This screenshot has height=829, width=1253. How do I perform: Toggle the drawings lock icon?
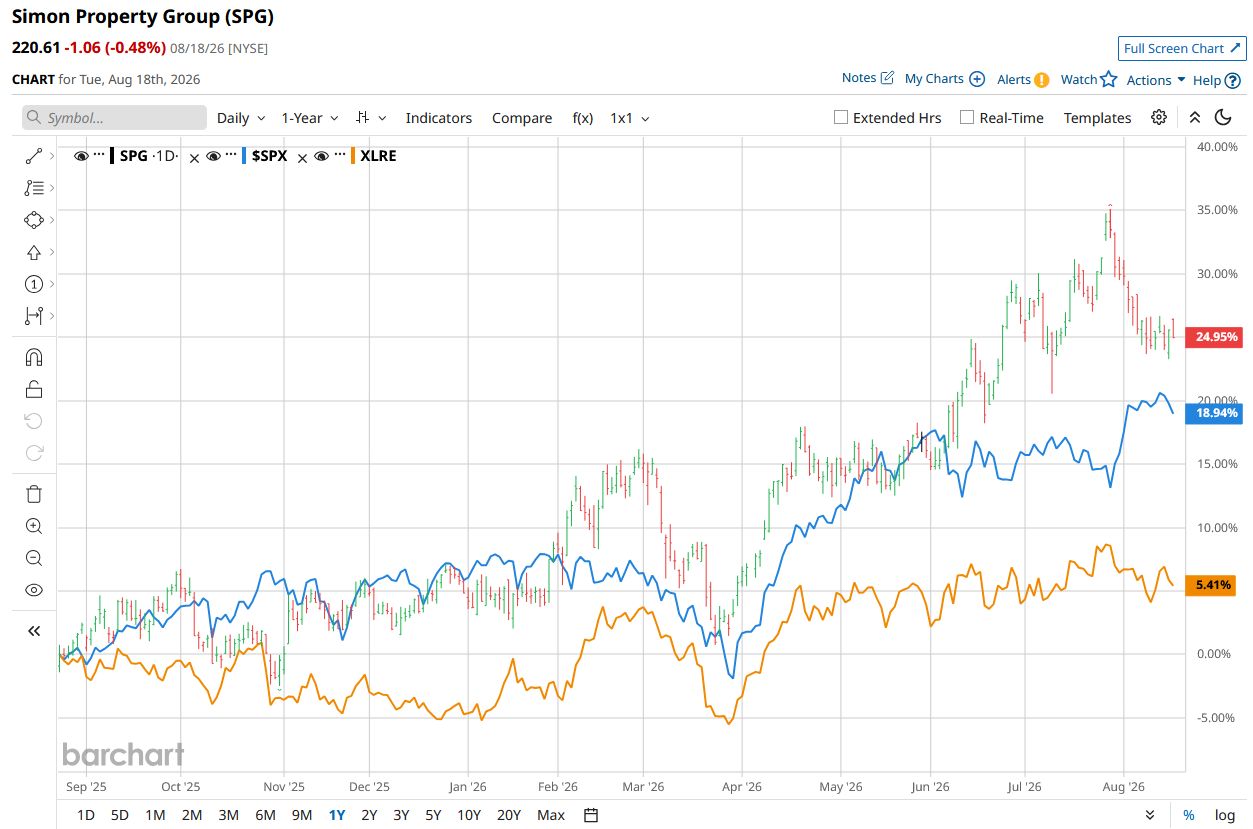tap(34, 389)
